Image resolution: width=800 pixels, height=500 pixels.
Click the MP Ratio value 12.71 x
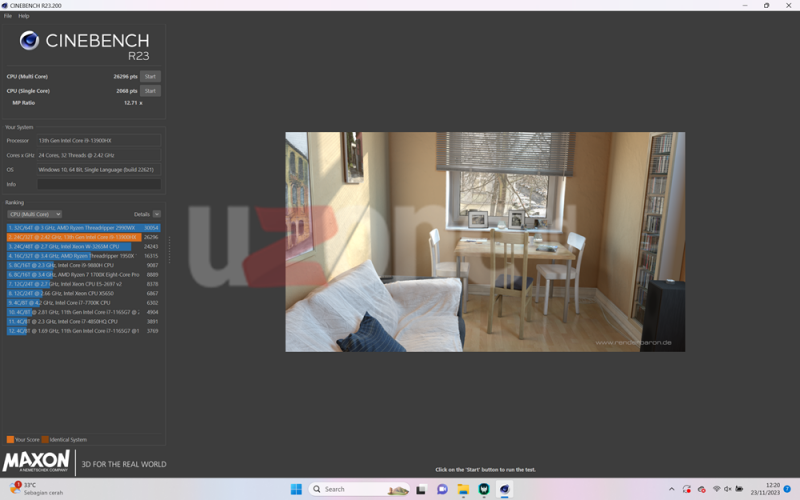133,103
